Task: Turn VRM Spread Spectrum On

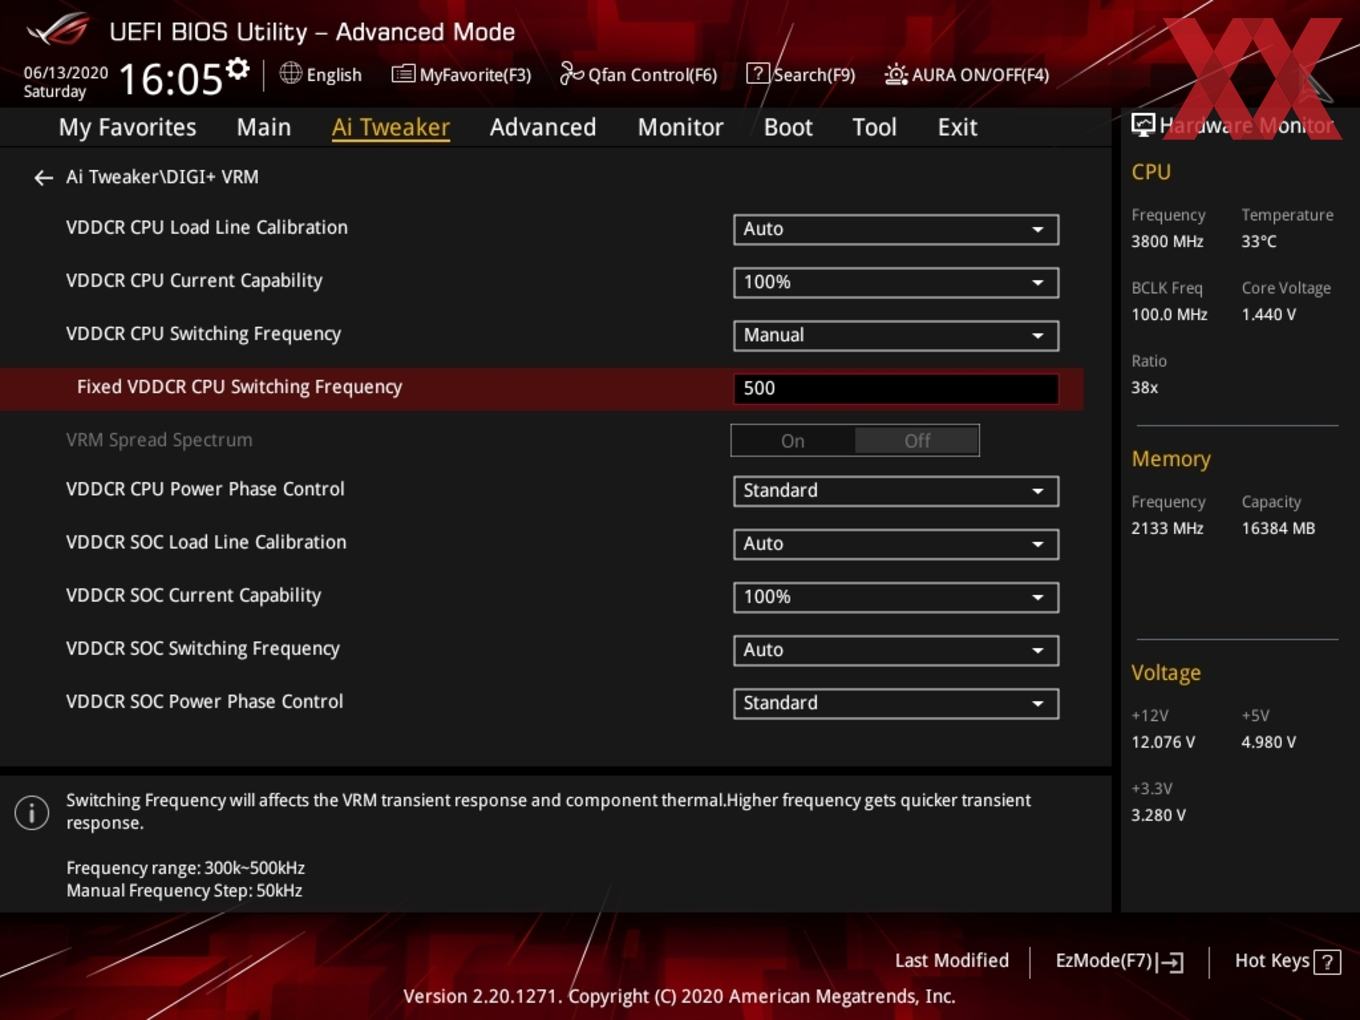Action: coord(793,441)
